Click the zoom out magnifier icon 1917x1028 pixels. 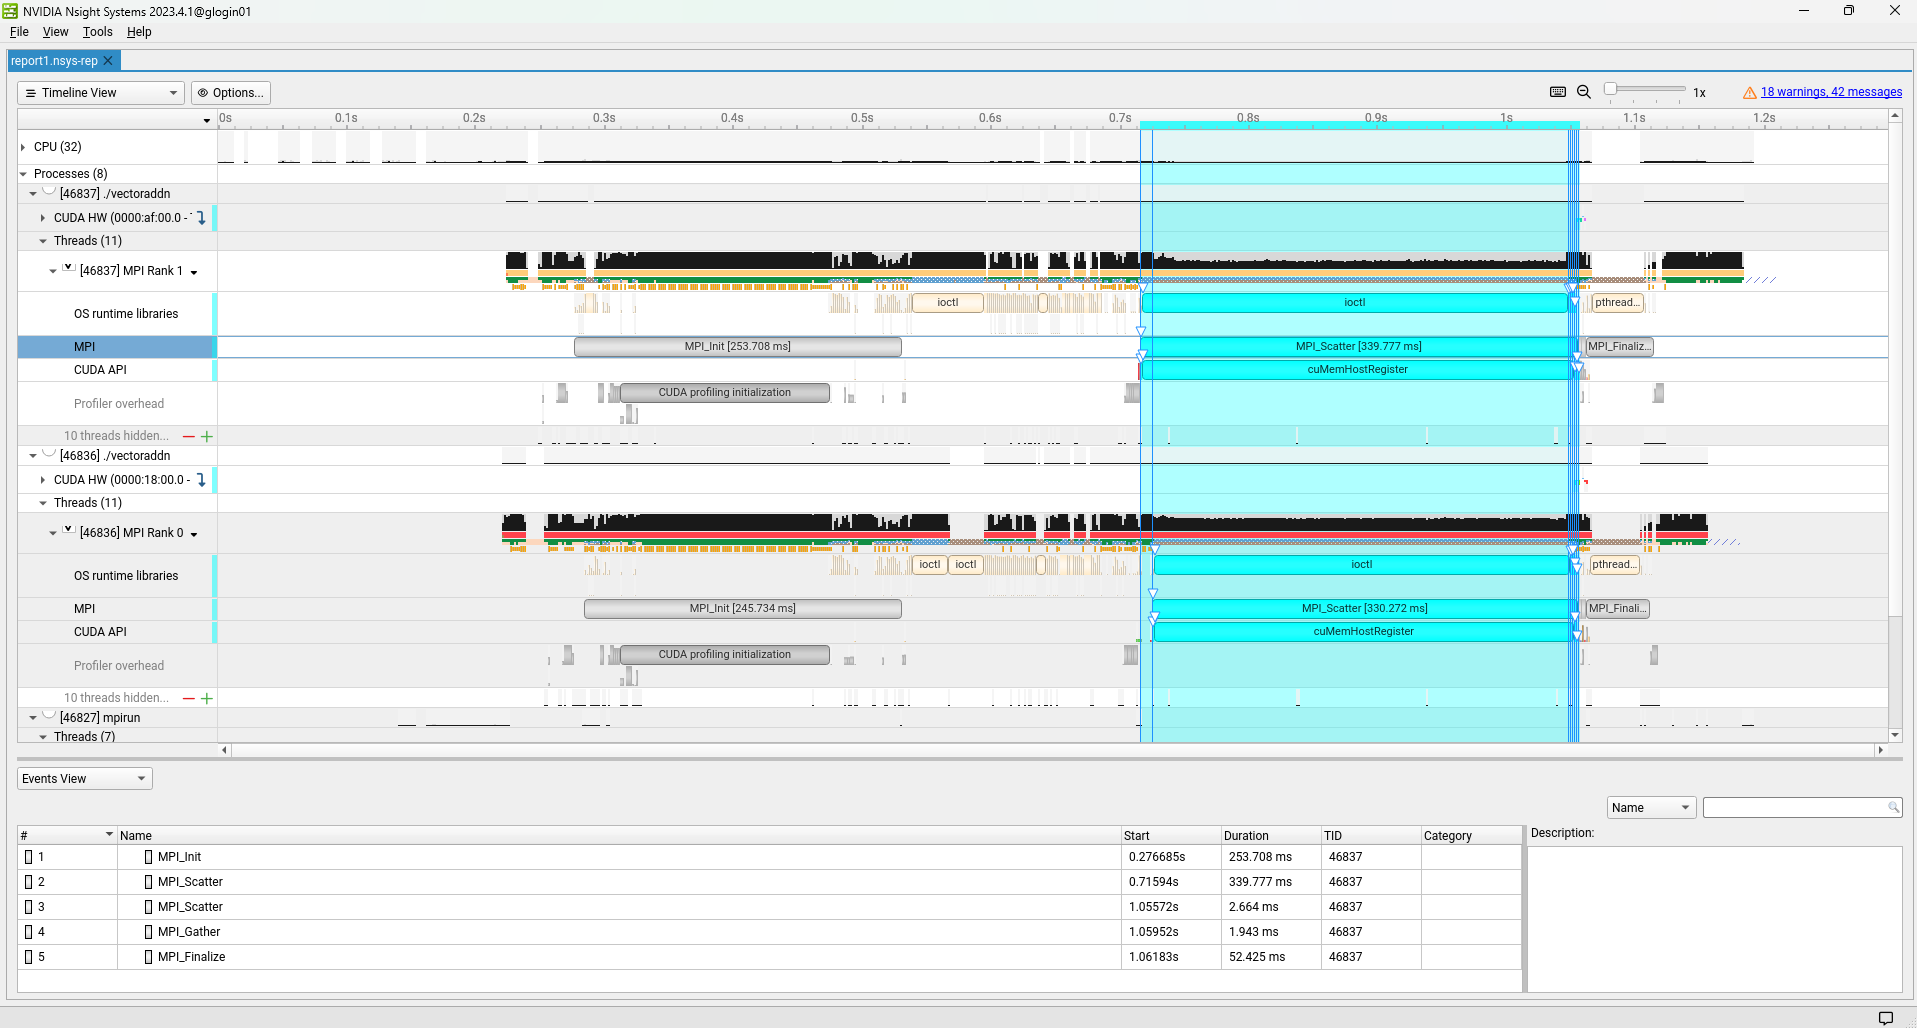click(1584, 92)
